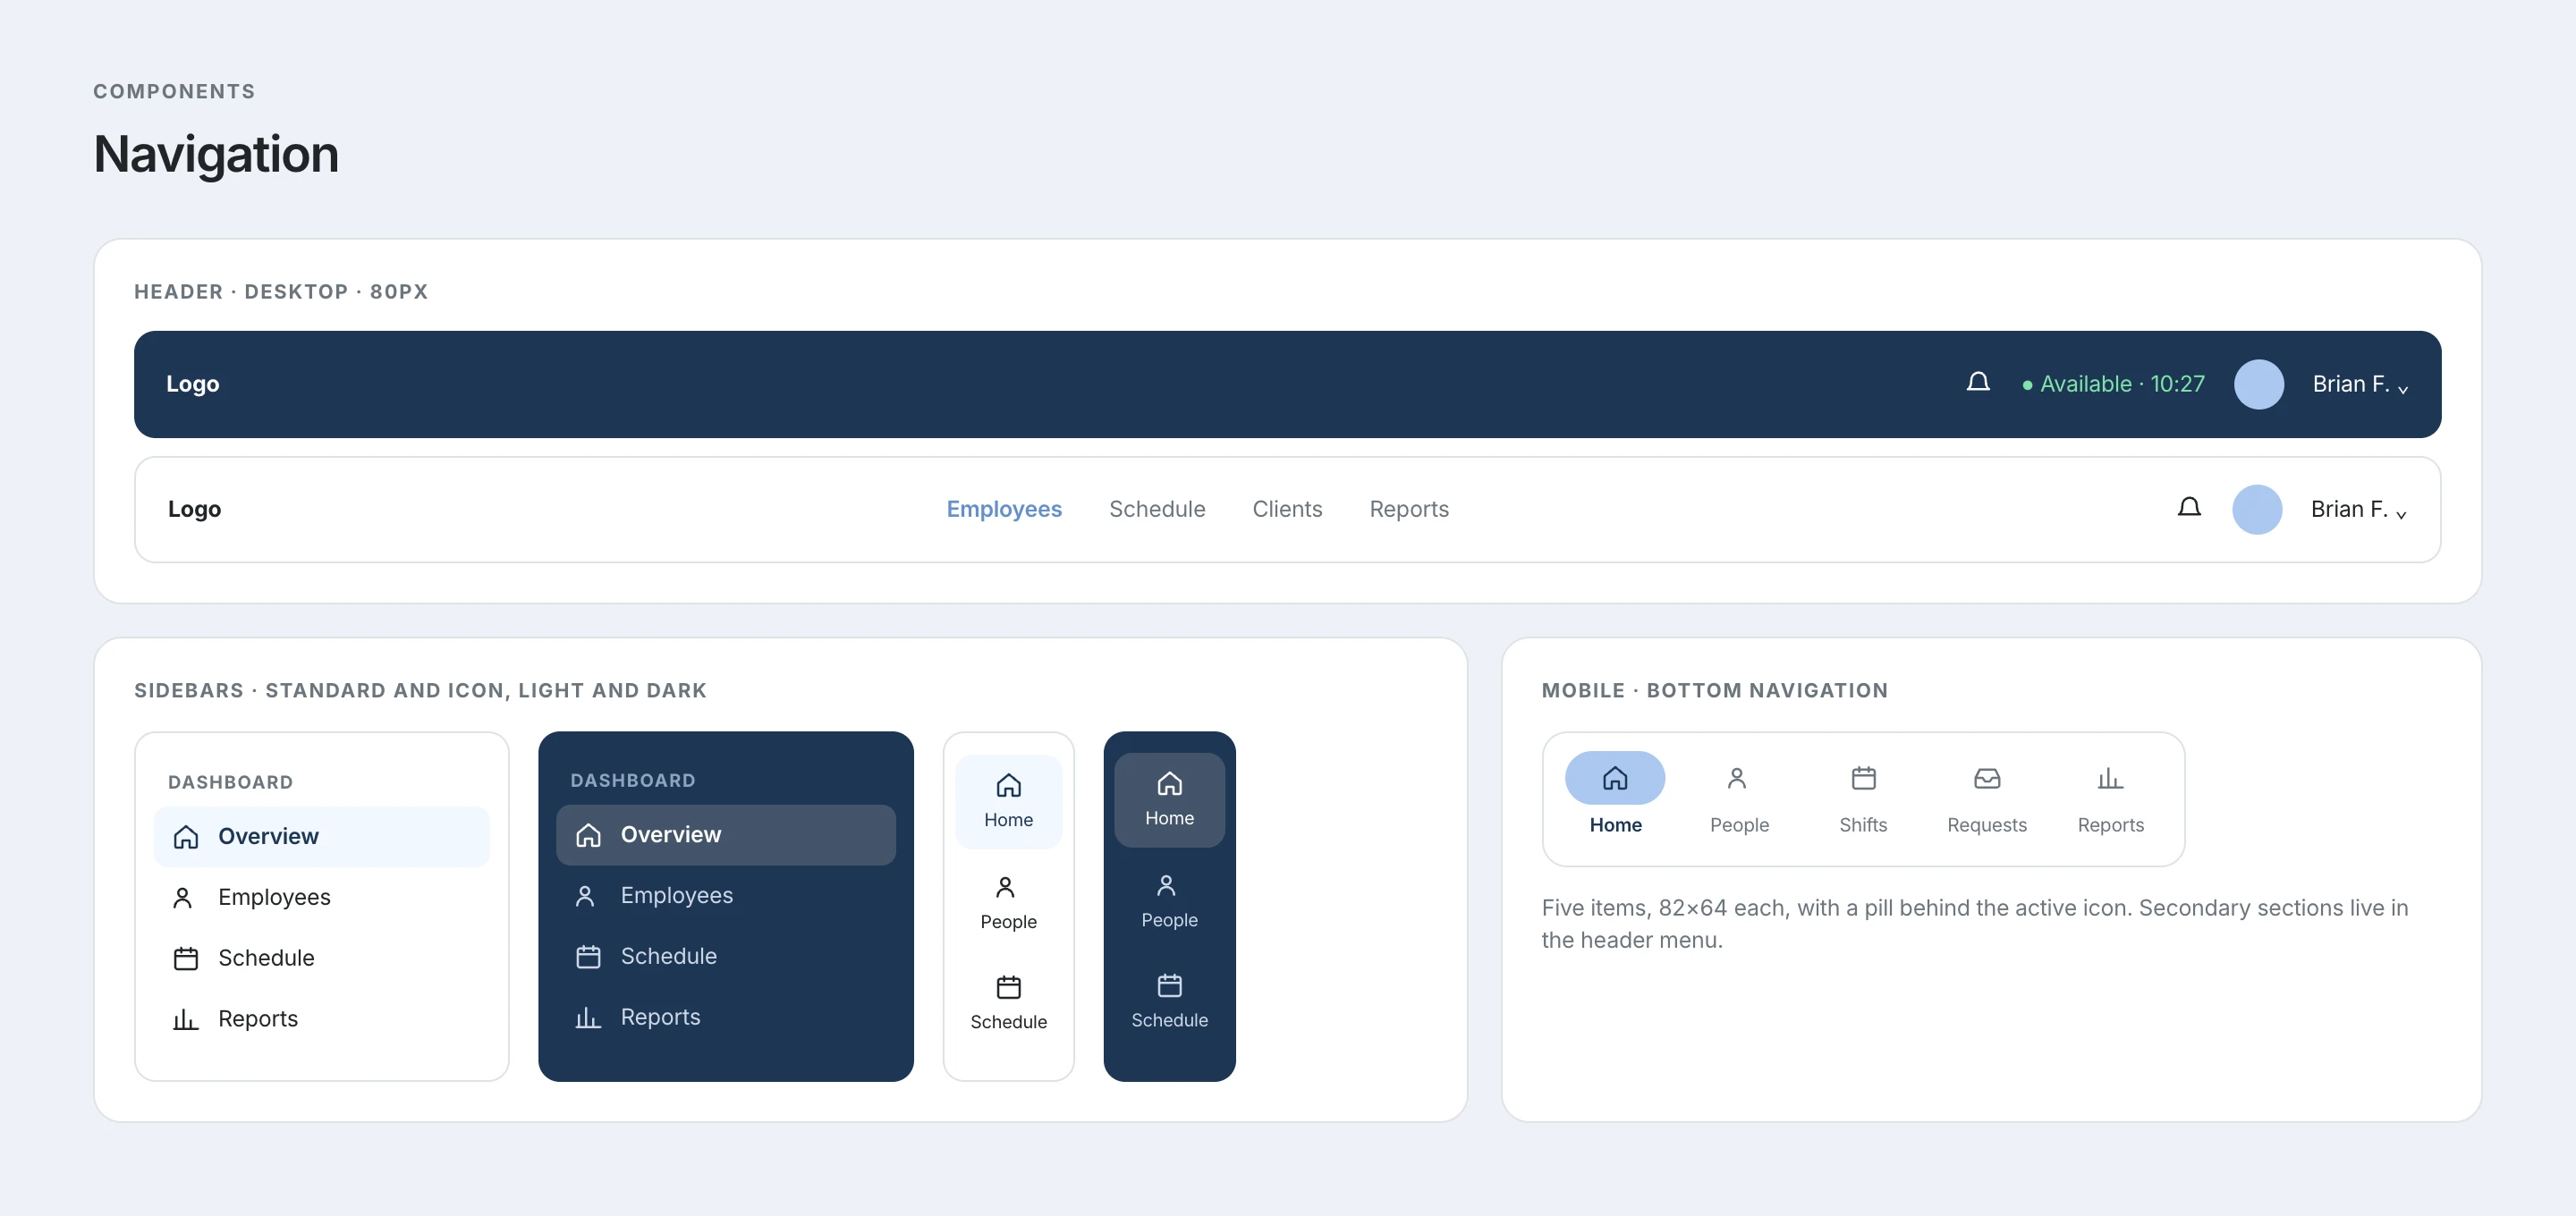Click the Employees label in the dark sidebar

pos(676,895)
